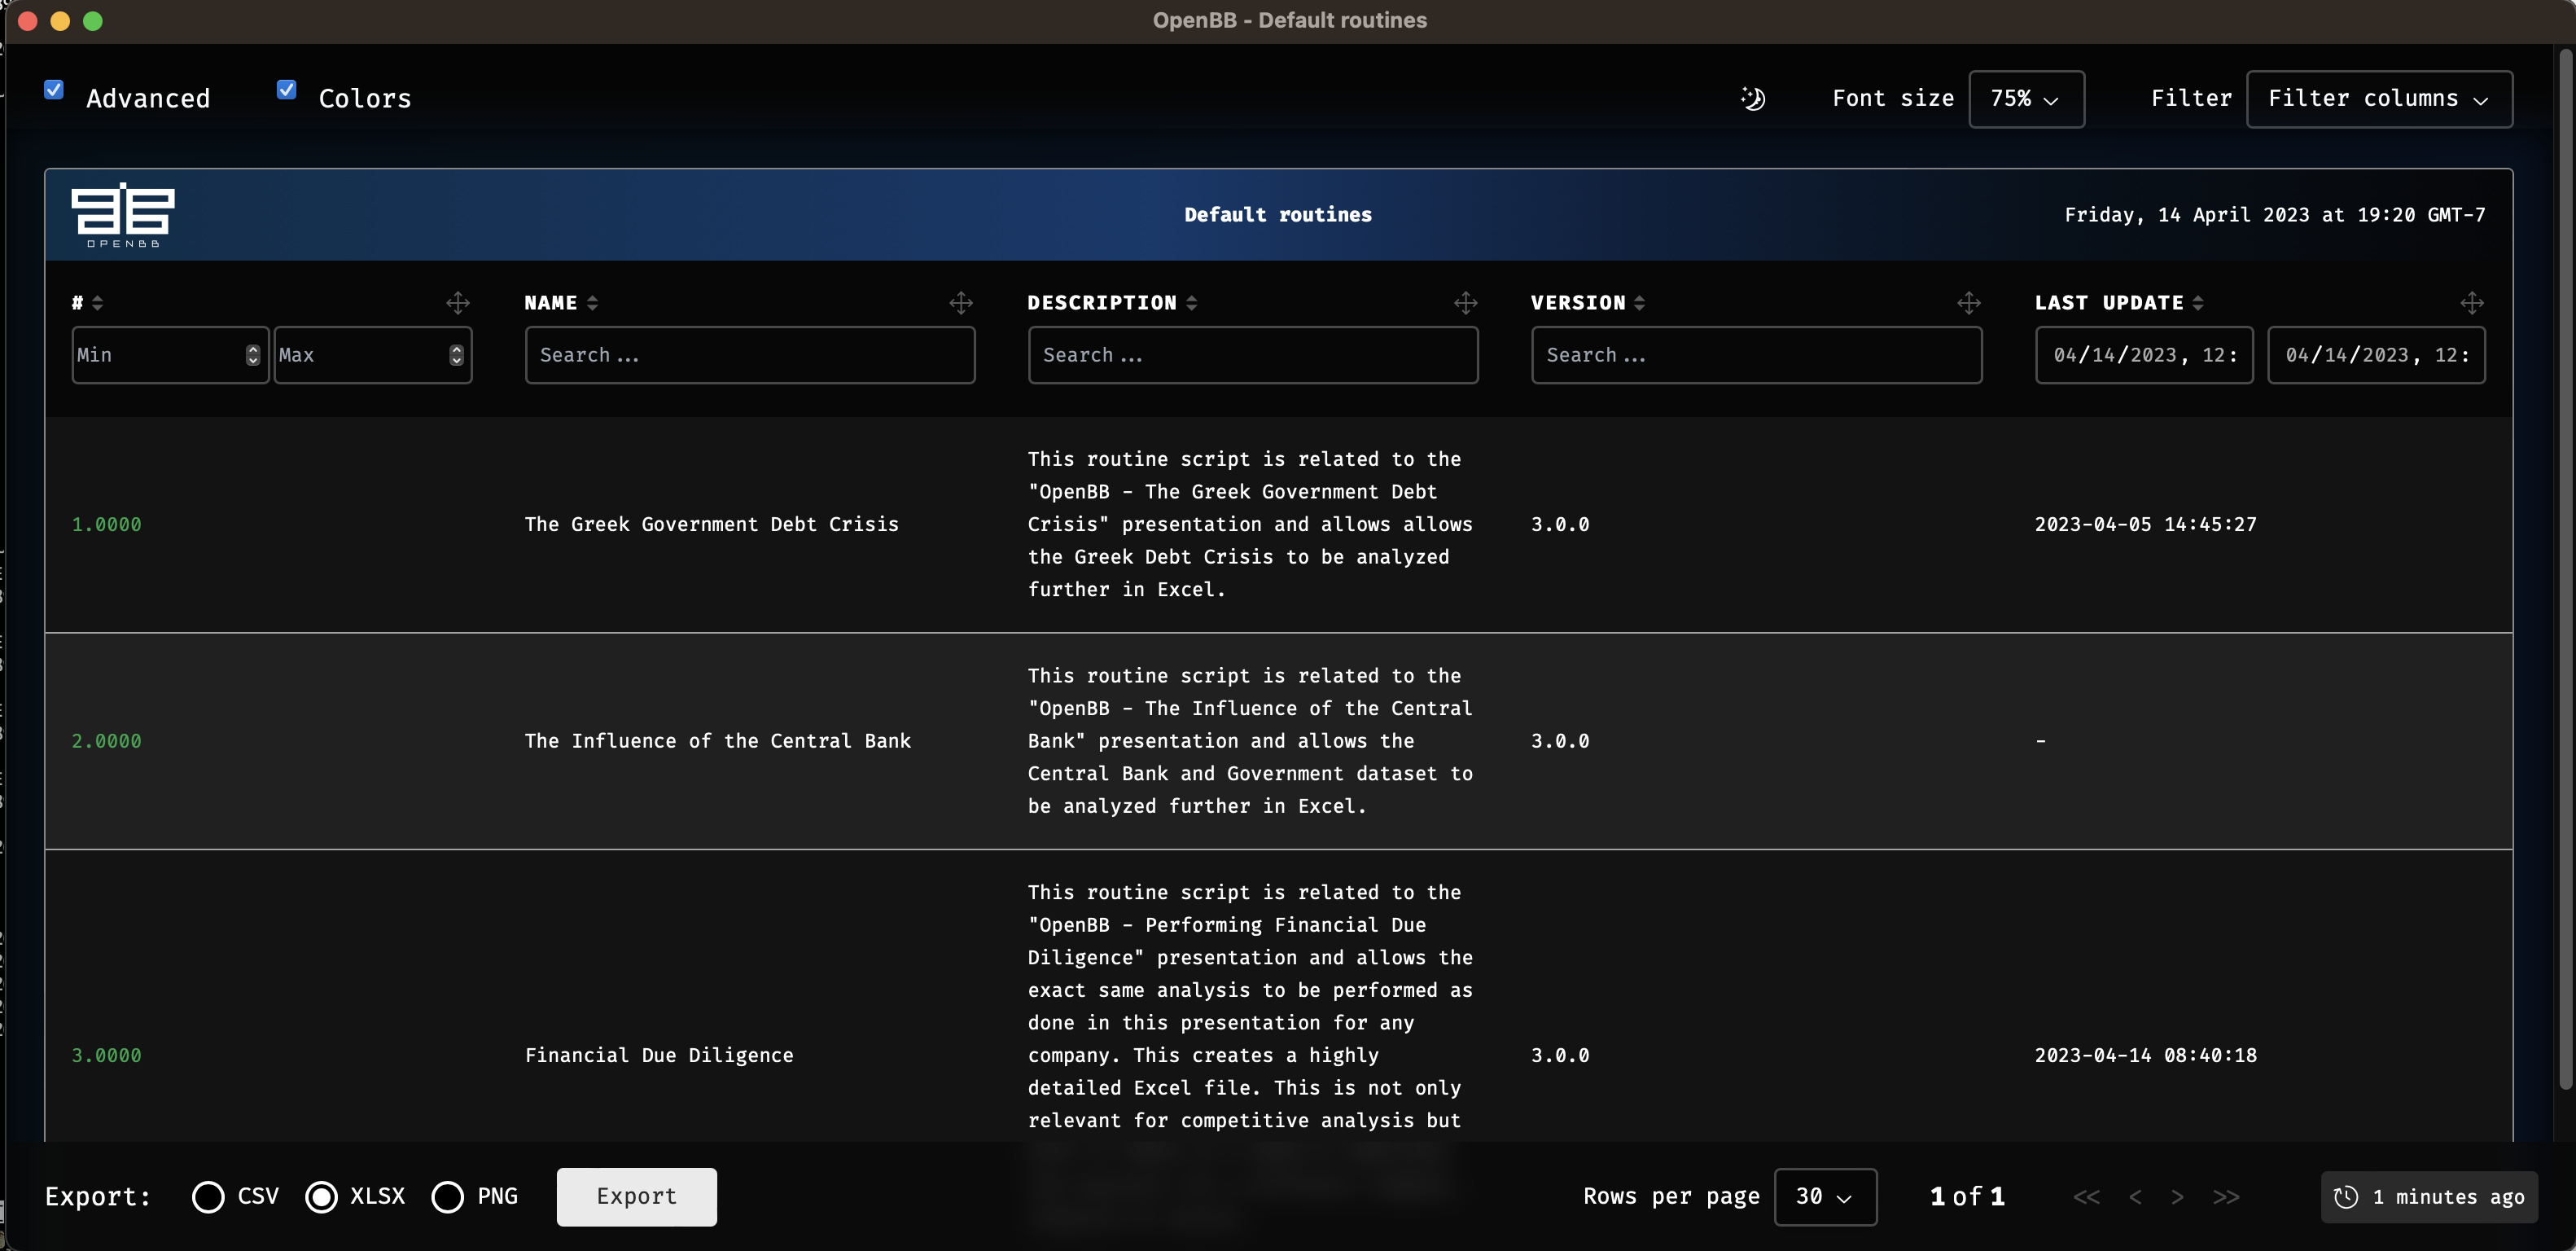The height and width of the screenshot is (1251, 2576).
Task: Click 'The Influence of the Central Bank' cell
Action: tap(717, 741)
